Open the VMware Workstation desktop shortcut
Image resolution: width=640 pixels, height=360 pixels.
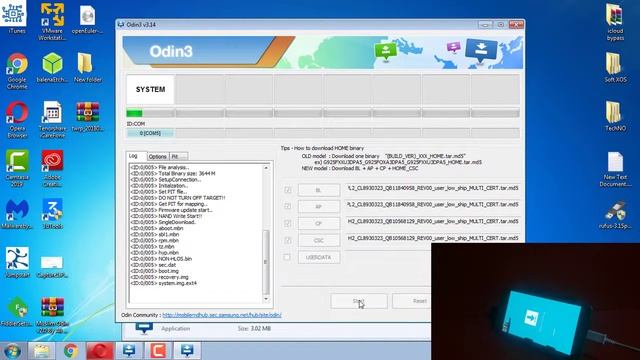point(52,20)
